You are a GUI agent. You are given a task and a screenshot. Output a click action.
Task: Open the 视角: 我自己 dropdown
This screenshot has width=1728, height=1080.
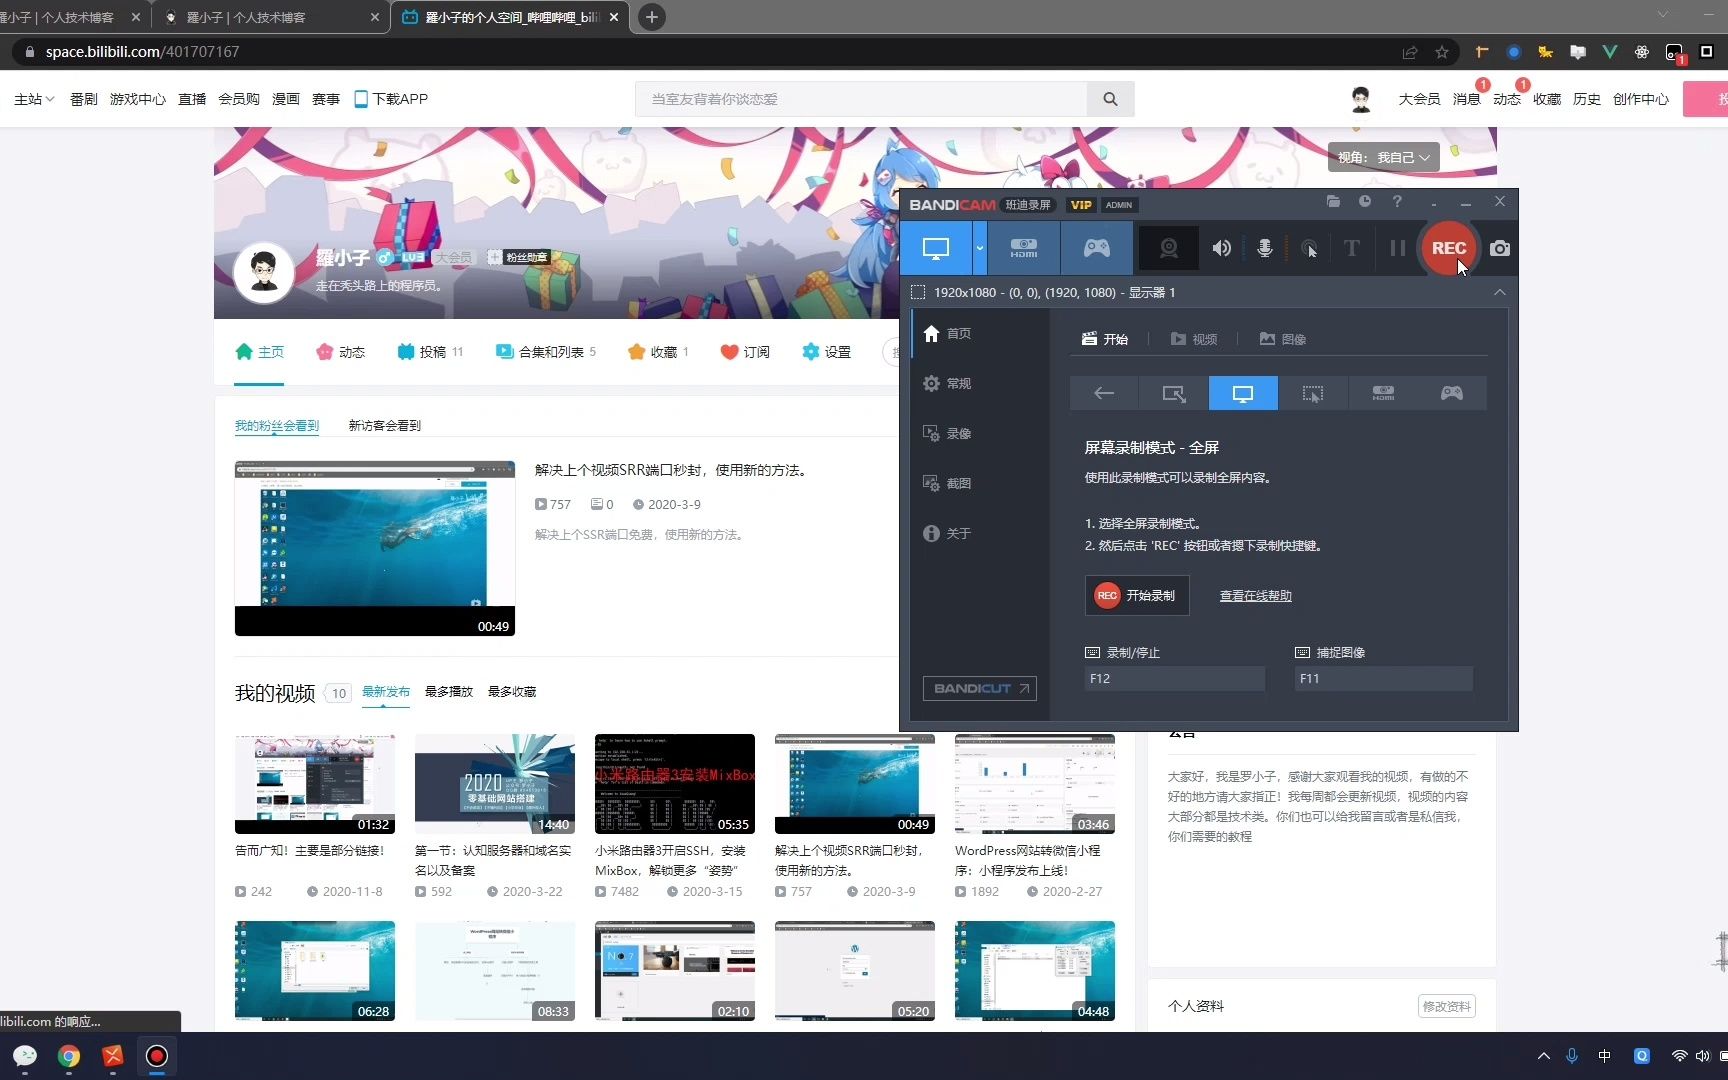point(1383,157)
